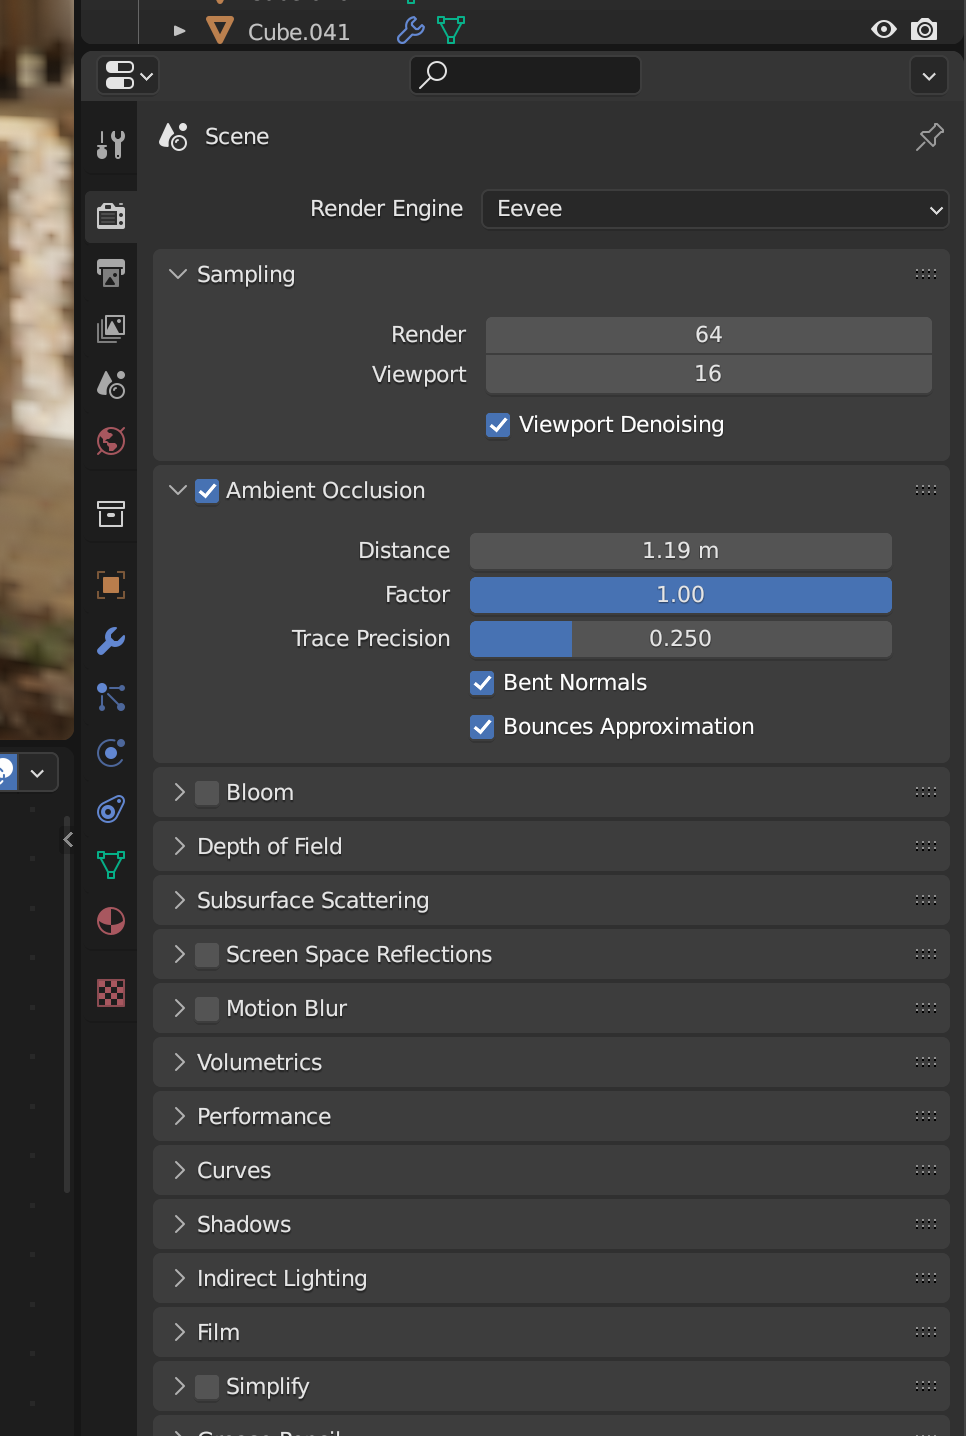Expand the Depth of Field panel
The width and height of the screenshot is (966, 1436).
click(180, 847)
